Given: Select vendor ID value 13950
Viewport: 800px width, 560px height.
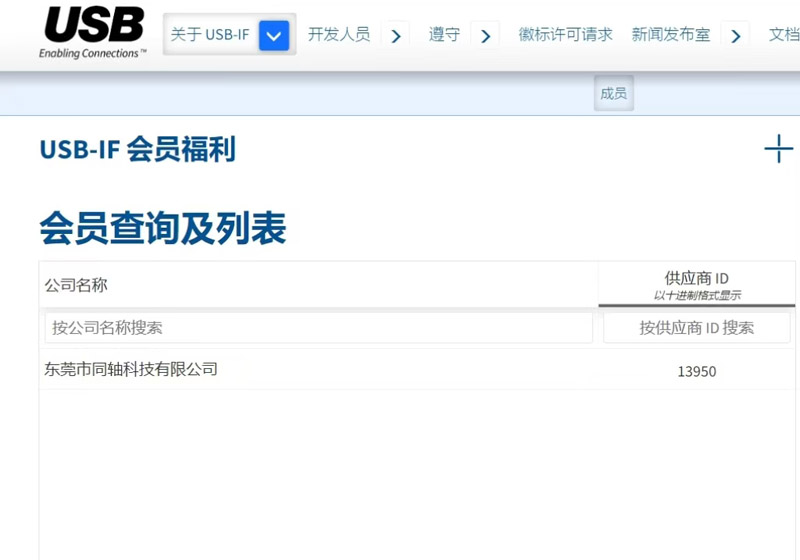Looking at the screenshot, I should click(x=696, y=371).
